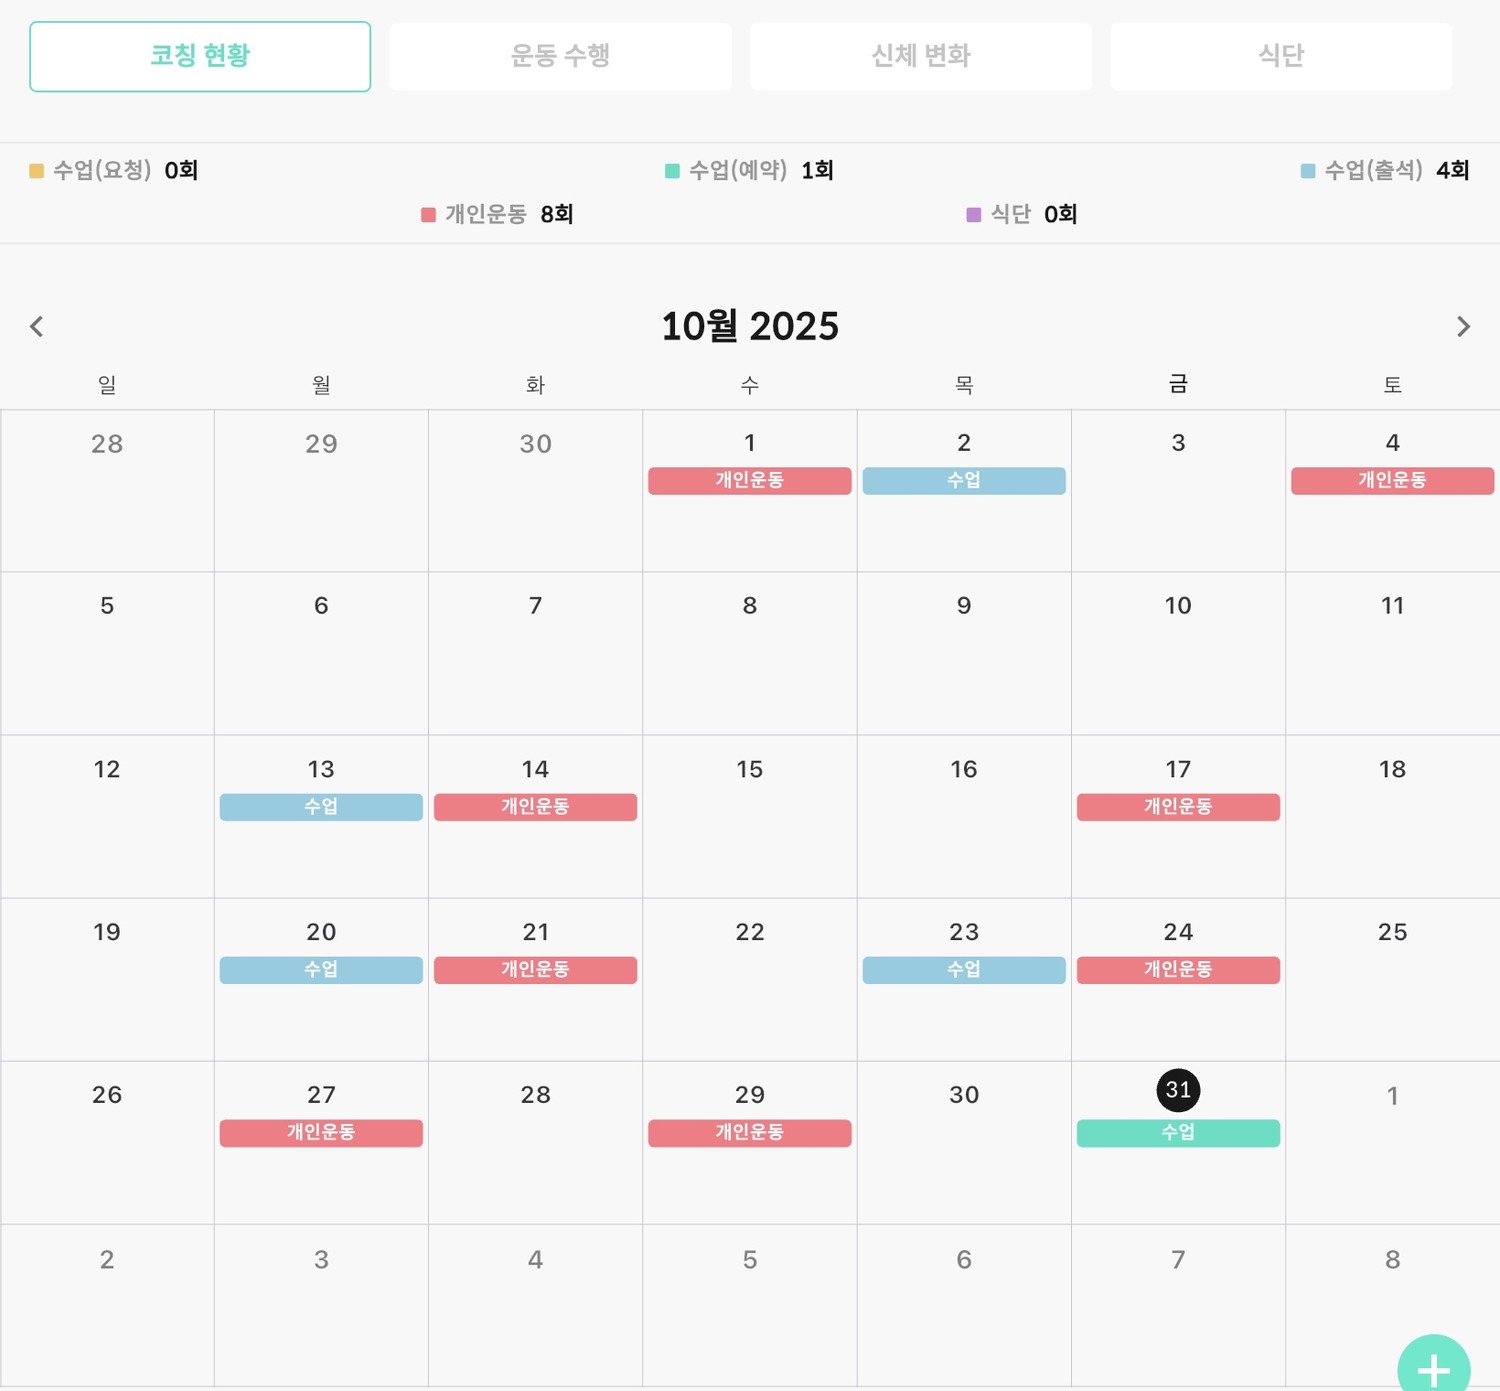The image size is (1500, 1391).
Task: Click the purple 식단 legend swatch
Action: pyautogui.click(x=973, y=215)
